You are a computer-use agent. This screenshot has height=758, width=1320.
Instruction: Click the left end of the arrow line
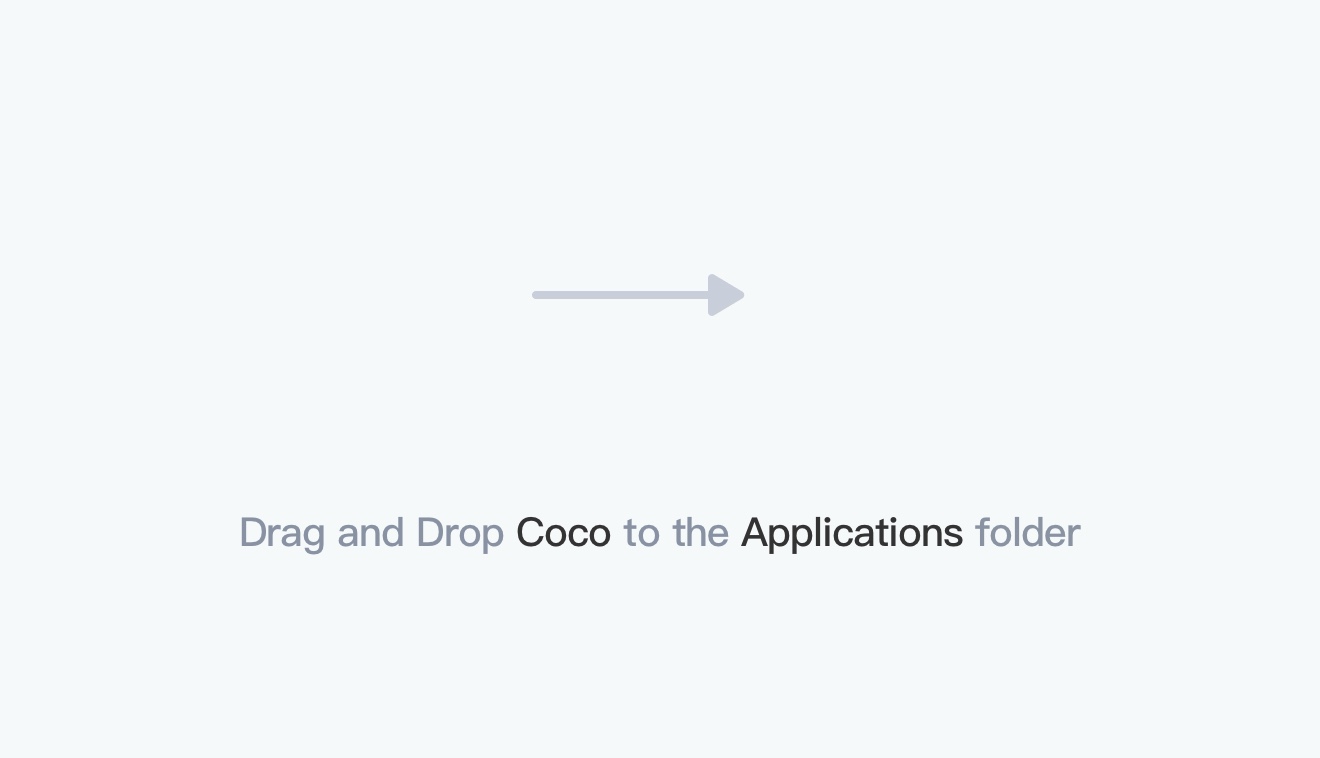click(538, 295)
